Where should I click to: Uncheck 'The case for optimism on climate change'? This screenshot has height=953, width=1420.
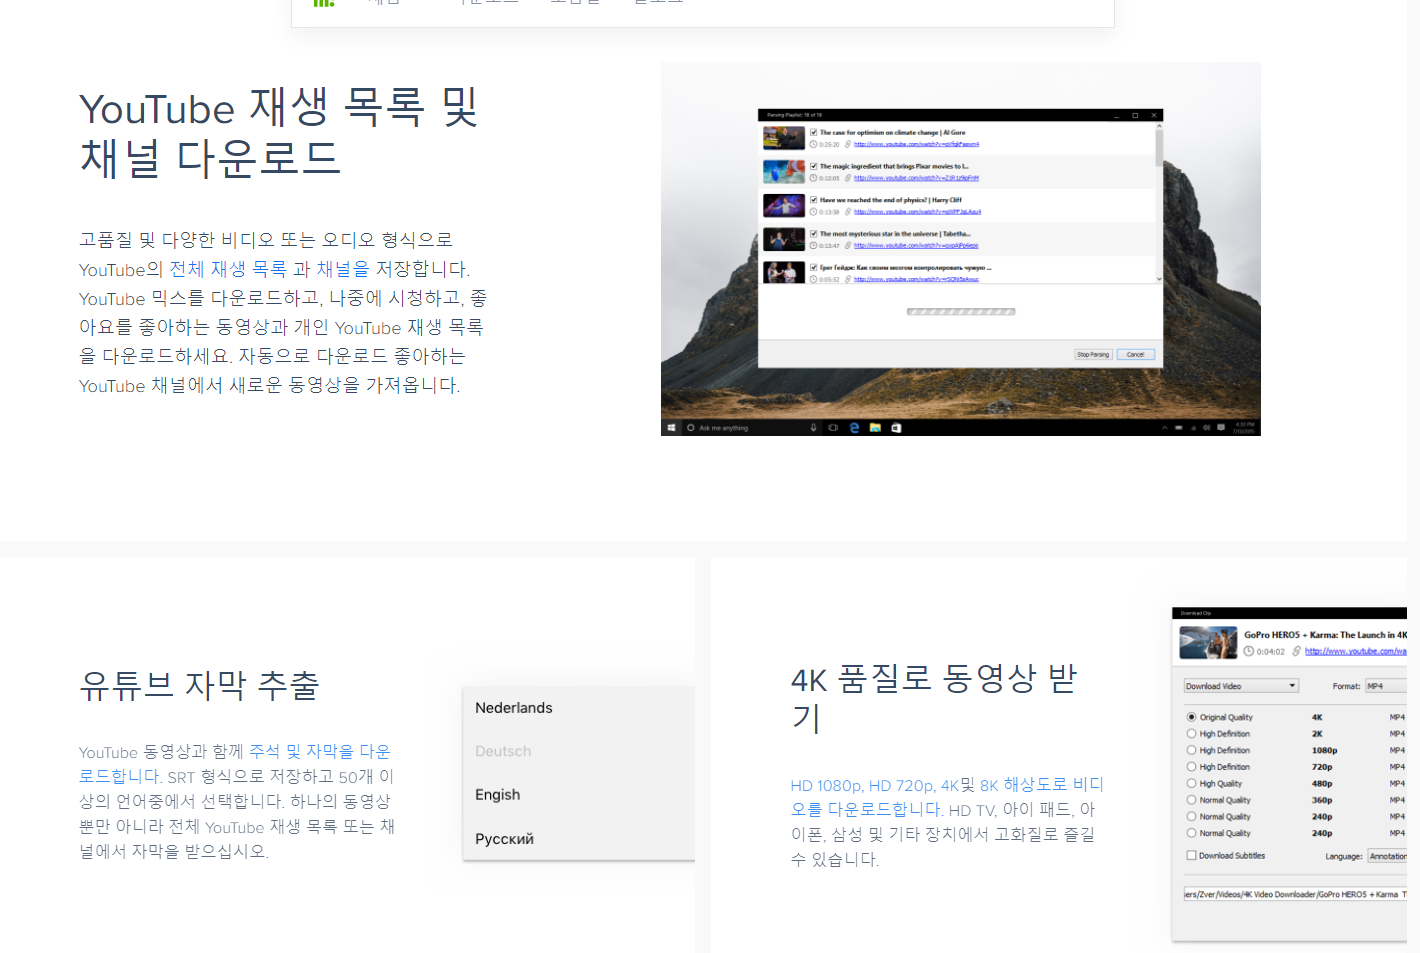point(813,132)
